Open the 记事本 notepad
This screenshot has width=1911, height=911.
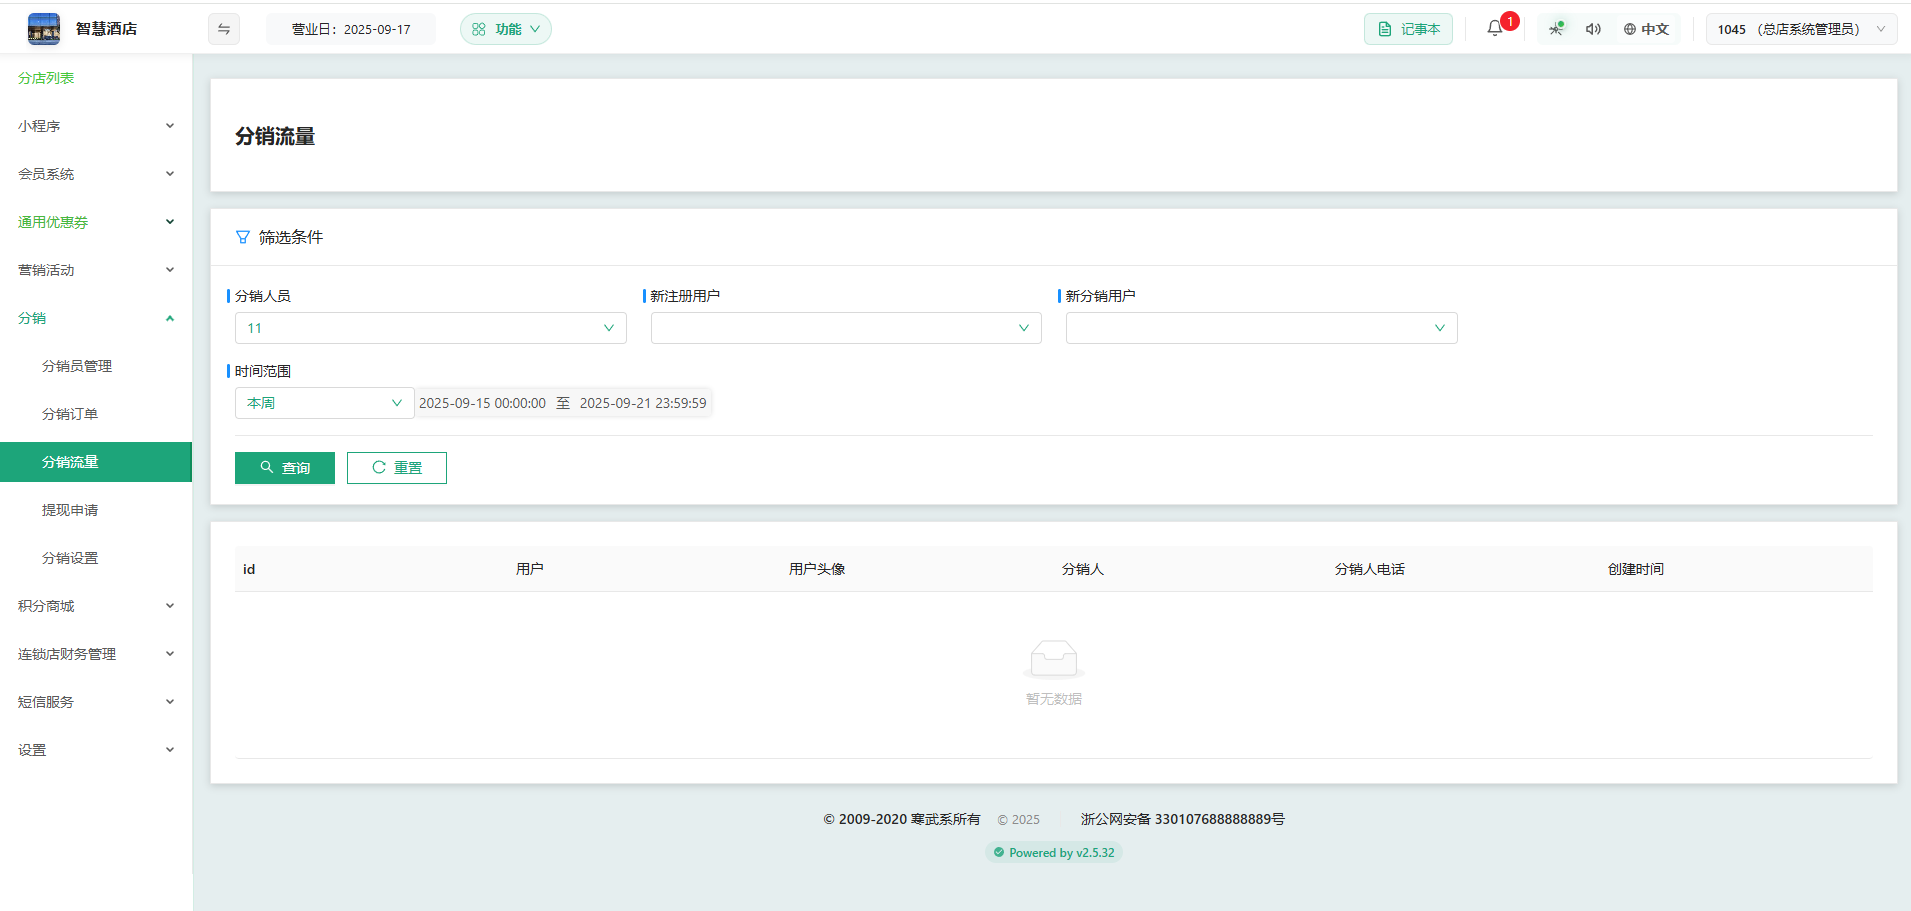pyautogui.click(x=1408, y=29)
